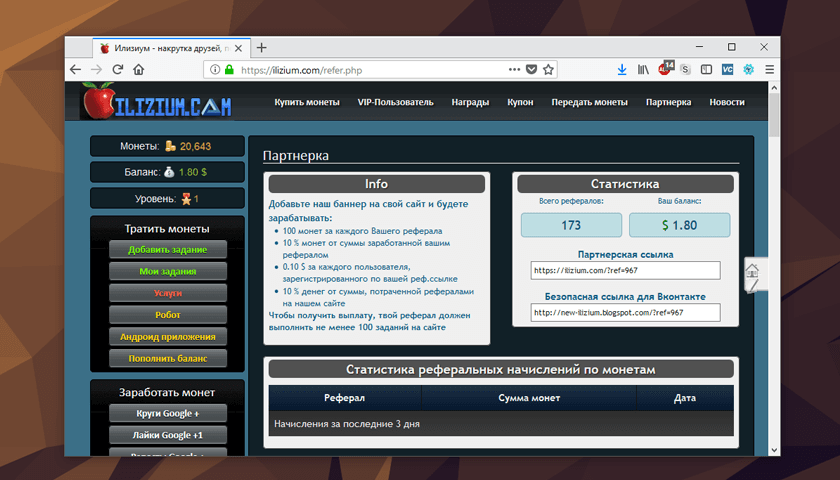Click the browser address bar URL
840x480 pixels.
[x=302, y=70]
